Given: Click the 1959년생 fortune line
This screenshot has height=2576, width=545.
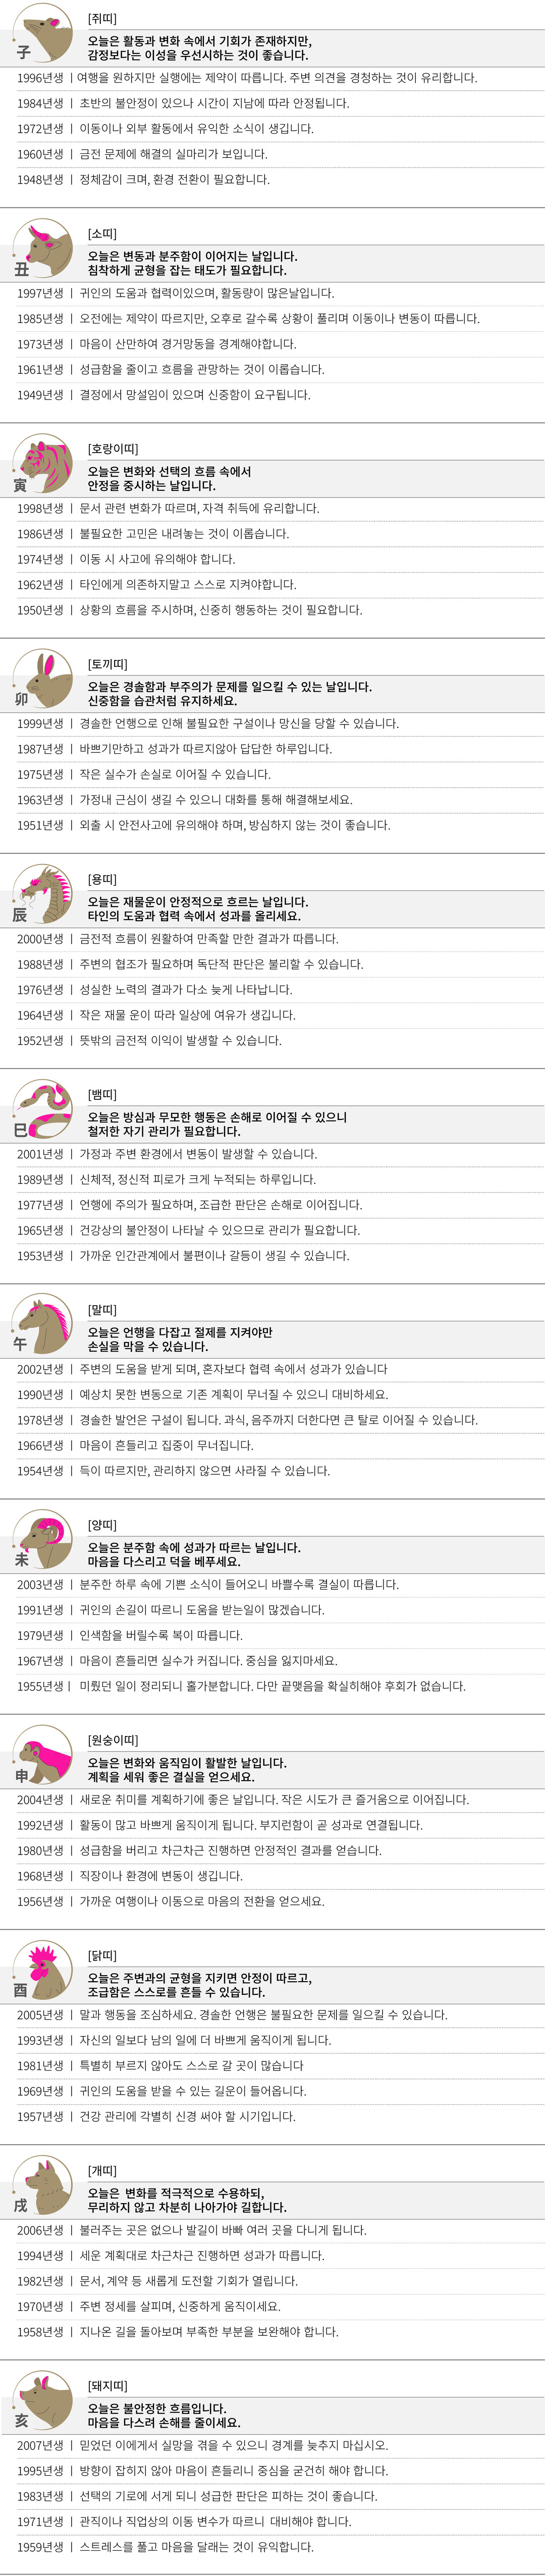Looking at the screenshot, I should click(x=179, y=2547).
